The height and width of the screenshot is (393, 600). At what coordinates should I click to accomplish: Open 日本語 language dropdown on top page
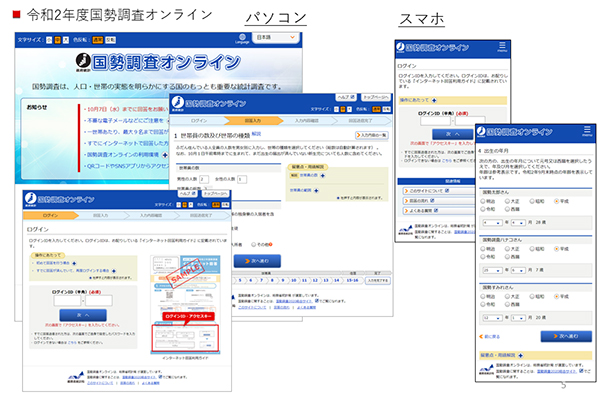[276, 37]
